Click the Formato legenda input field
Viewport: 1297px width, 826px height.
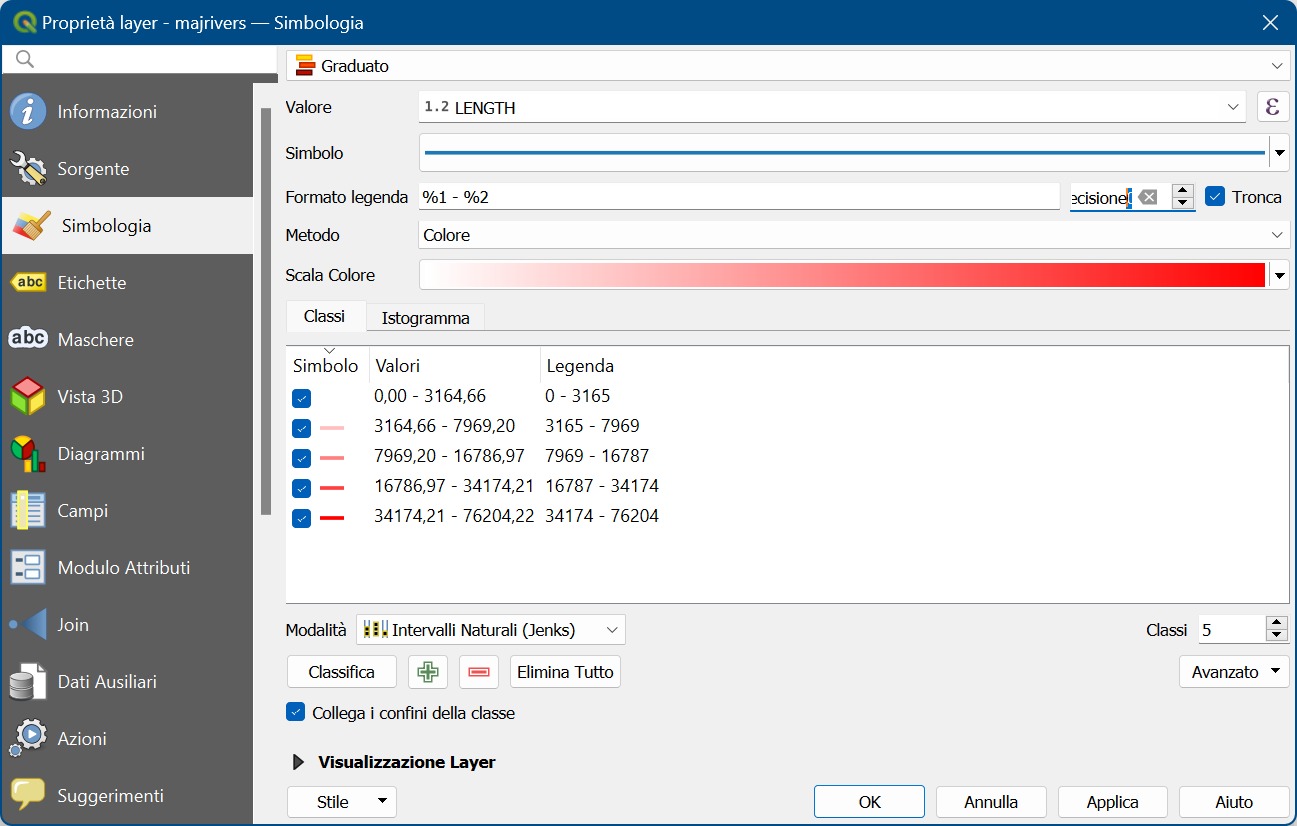click(739, 197)
